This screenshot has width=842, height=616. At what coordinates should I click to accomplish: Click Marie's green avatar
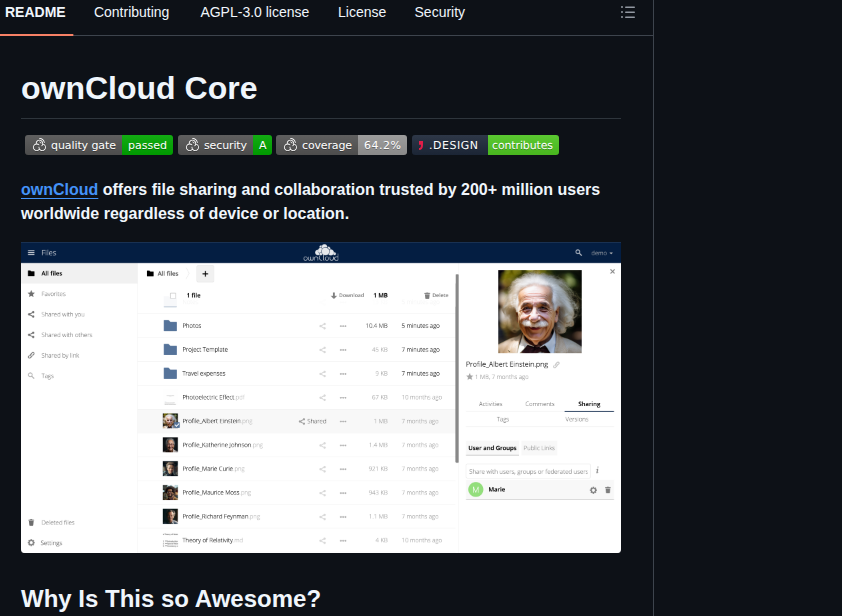(x=476, y=490)
